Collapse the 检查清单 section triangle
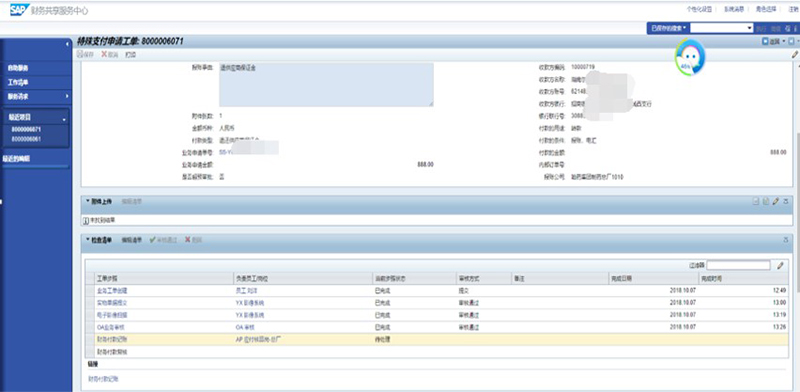The width and height of the screenshot is (800, 392). (87, 239)
